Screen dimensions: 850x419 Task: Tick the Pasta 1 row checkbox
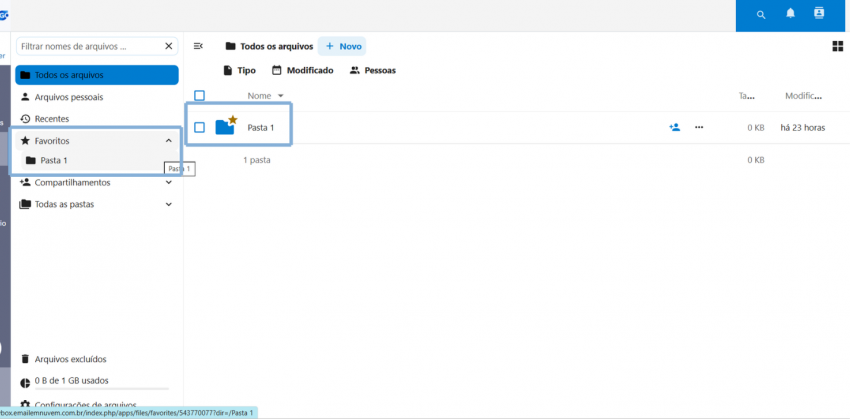coord(199,127)
